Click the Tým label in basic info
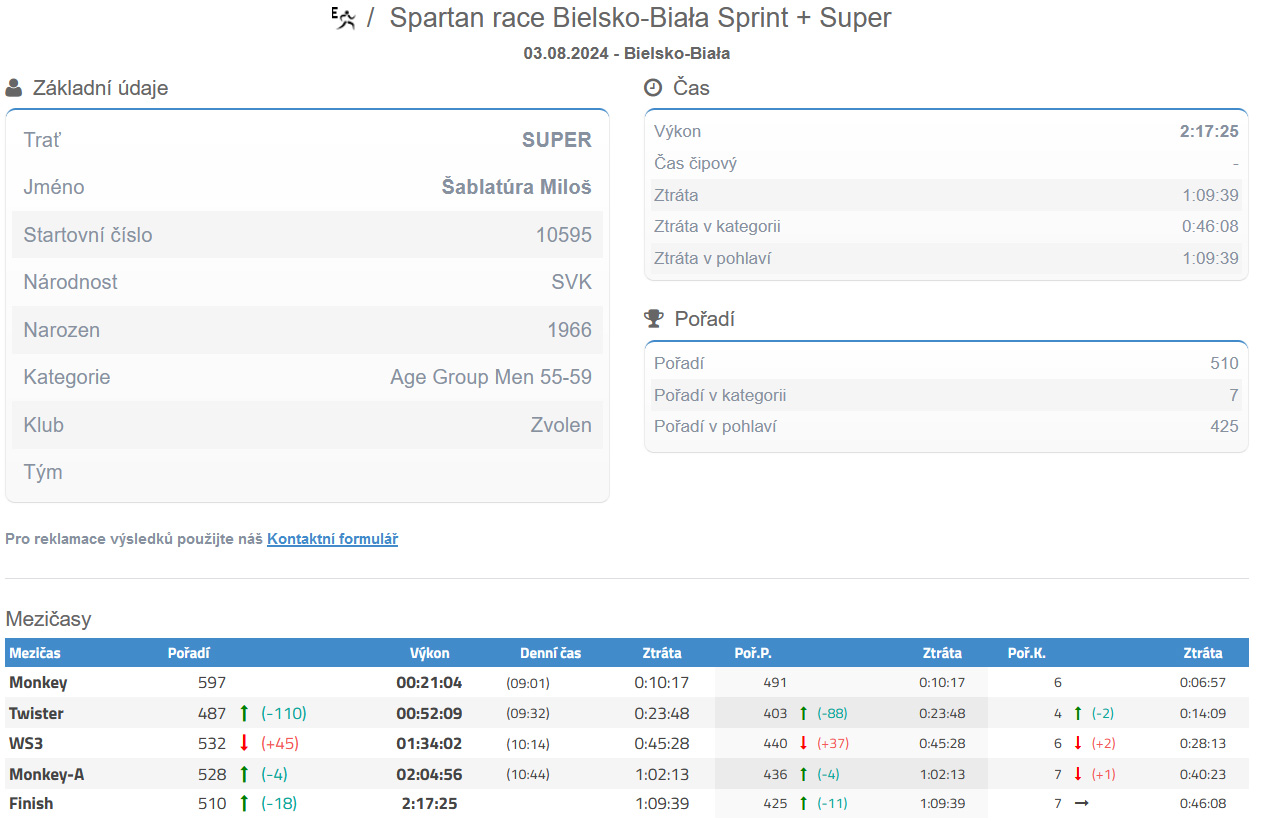1285x821 pixels. [x=43, y=472]
